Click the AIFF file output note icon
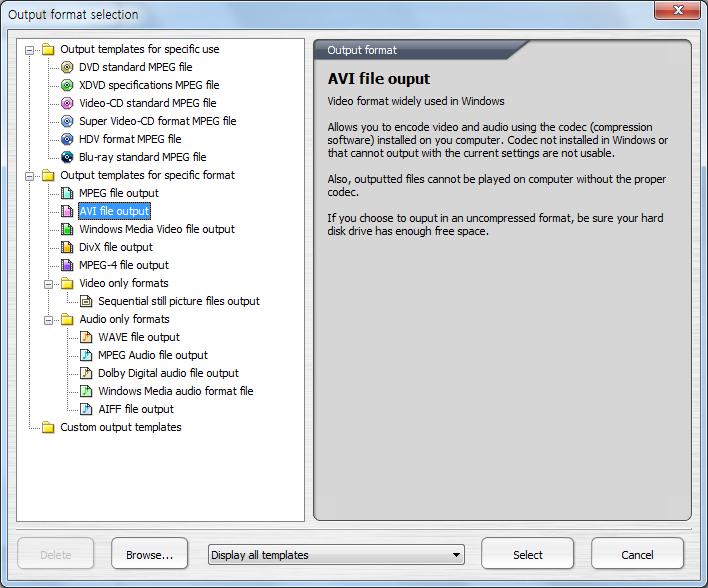Viewport: 708px width, 588px height. click(x=86, y=409)
